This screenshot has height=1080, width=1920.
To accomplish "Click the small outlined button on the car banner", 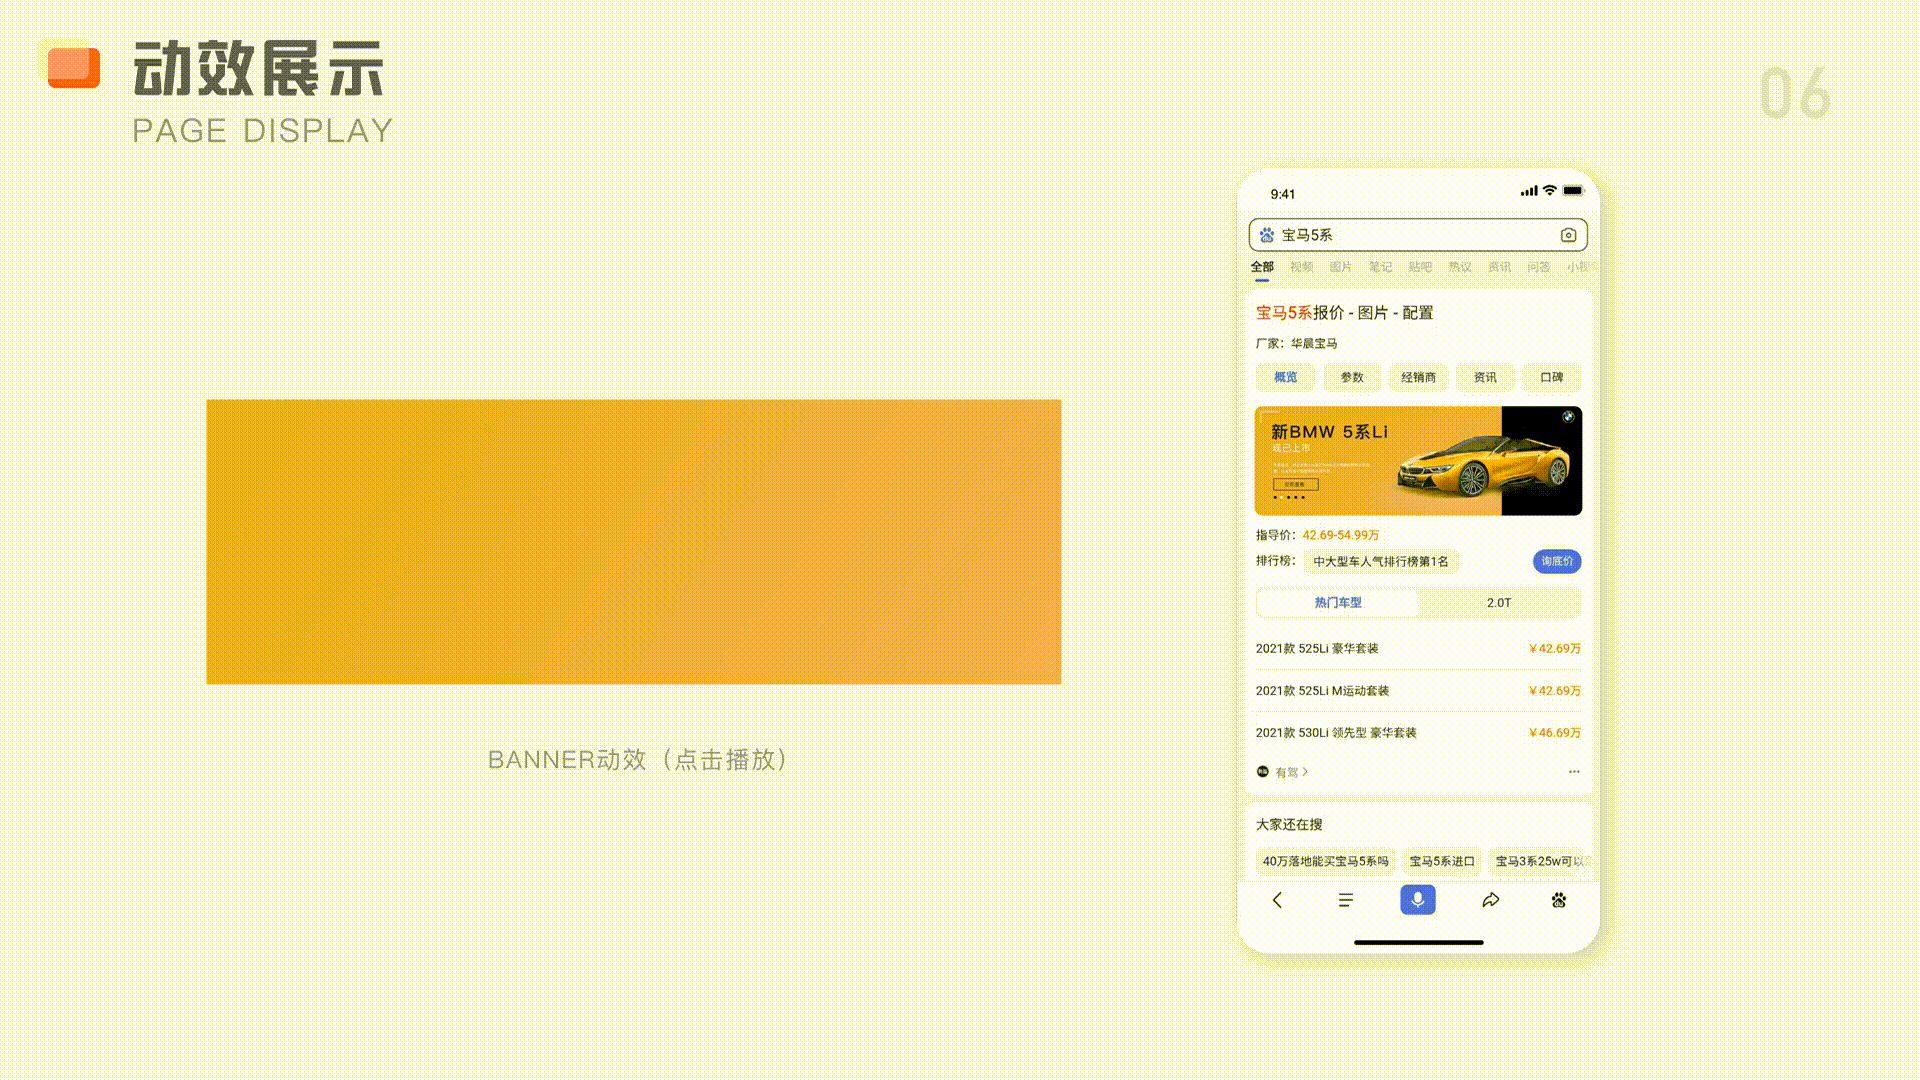I will (1295, 484).
